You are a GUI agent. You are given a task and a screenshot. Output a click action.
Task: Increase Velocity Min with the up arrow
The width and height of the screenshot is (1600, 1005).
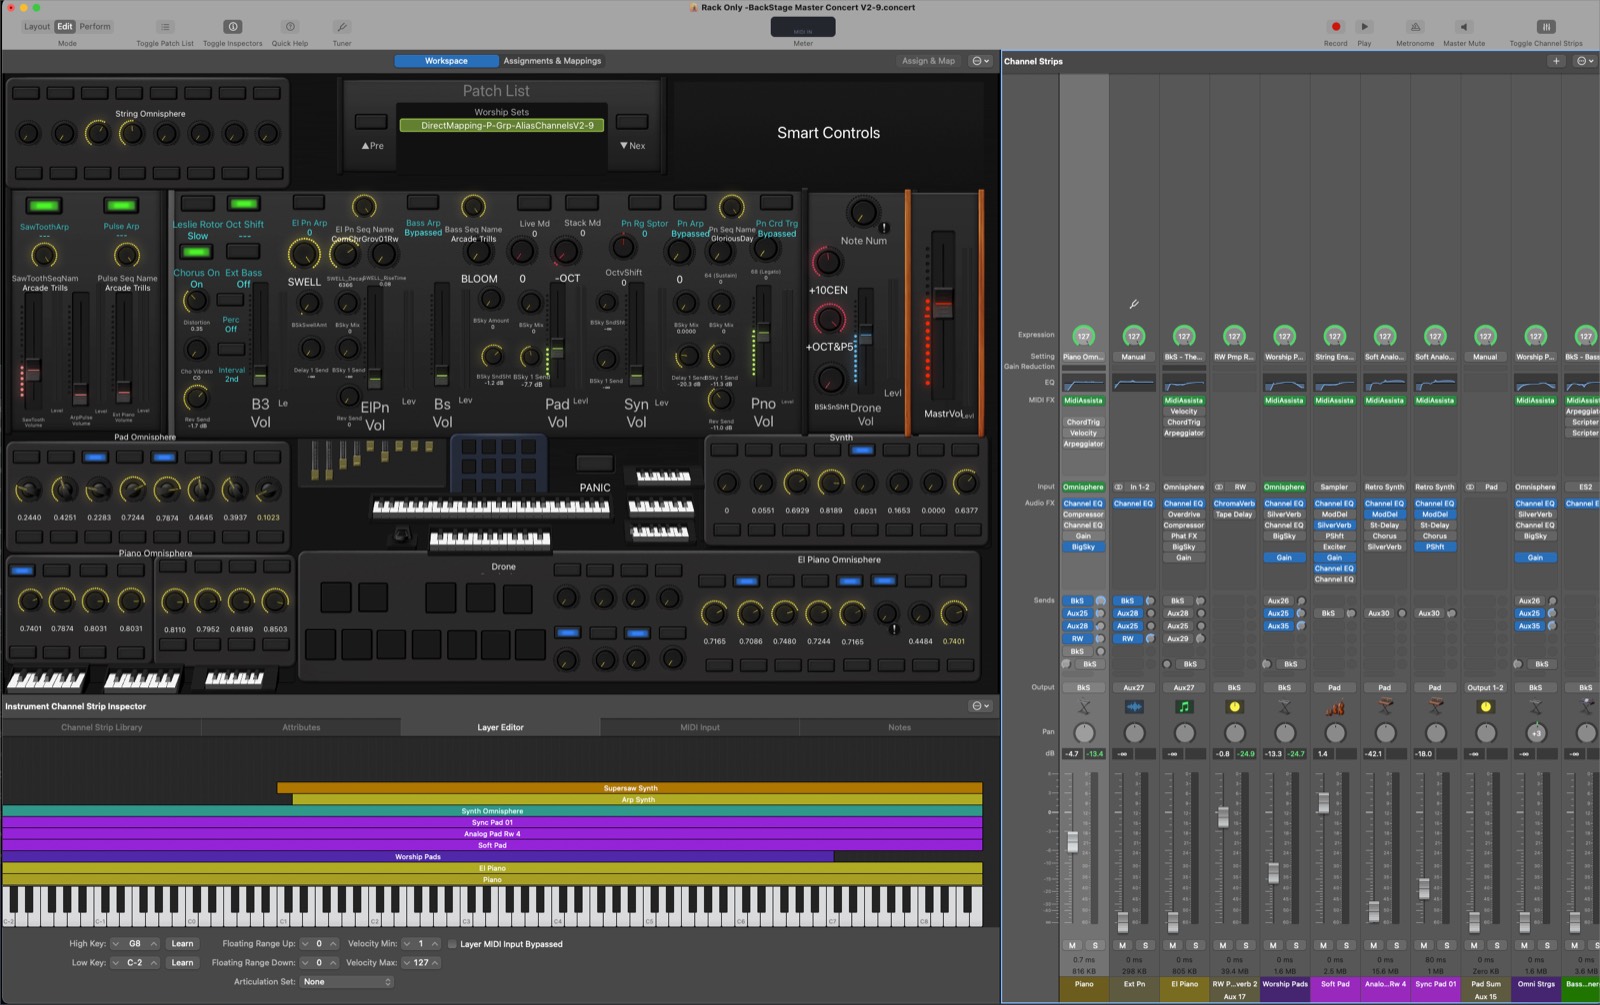pos(435,944)
